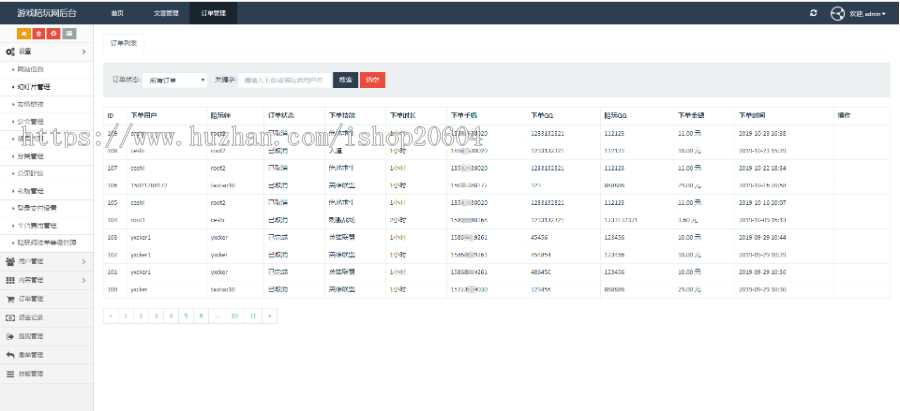Click the orange home shortcut icon
Screen dimensions: 900x411
[x=23, y=33]
